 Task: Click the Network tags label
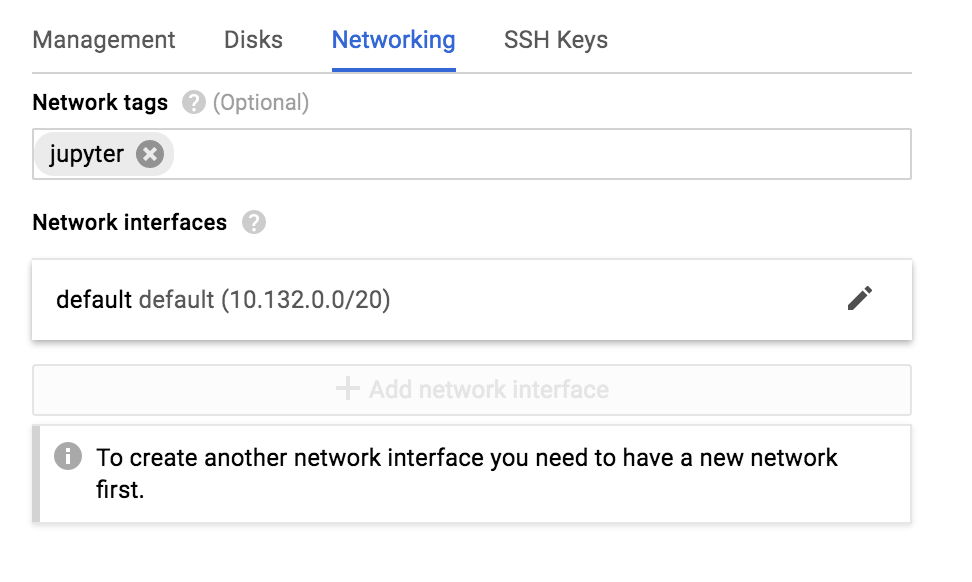(100, 103)
